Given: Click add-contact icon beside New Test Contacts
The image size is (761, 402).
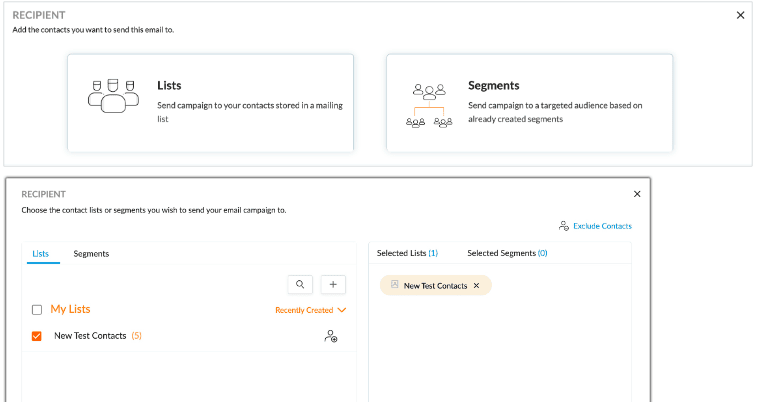Looking at the screenshot, I should (x=331, y=336).
